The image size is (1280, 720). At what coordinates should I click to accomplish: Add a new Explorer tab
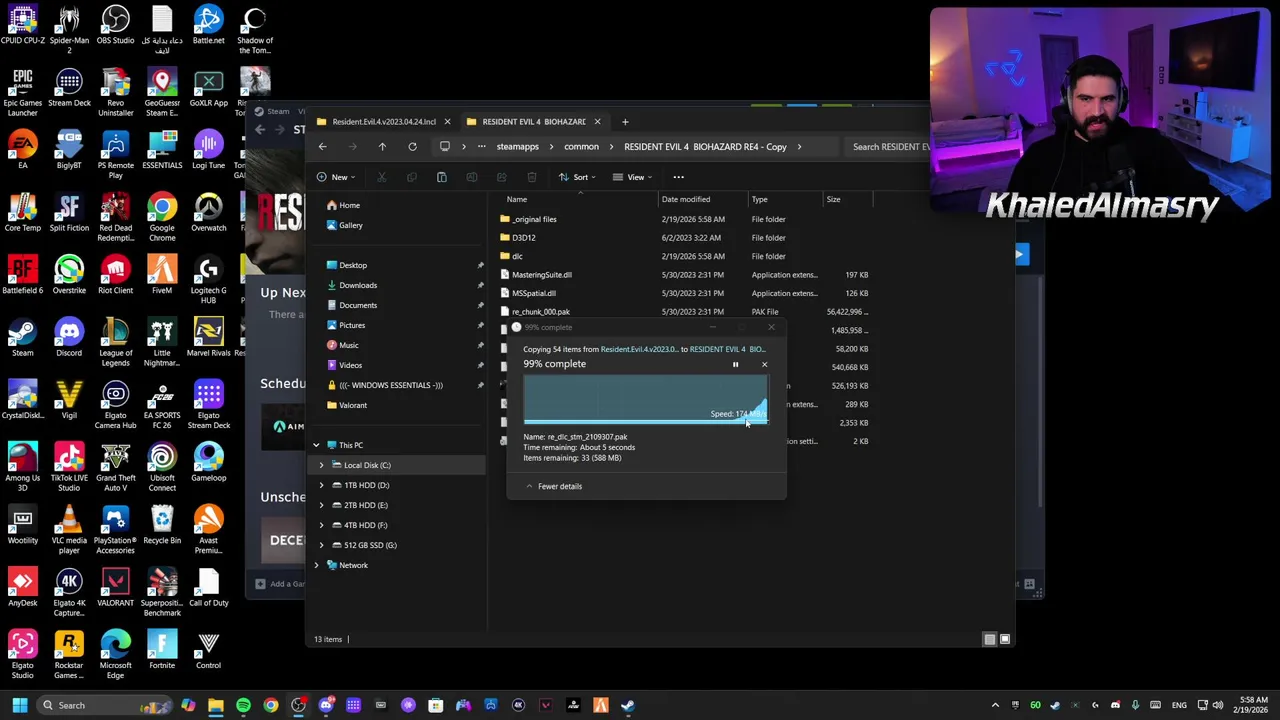[x=625, y=122]
